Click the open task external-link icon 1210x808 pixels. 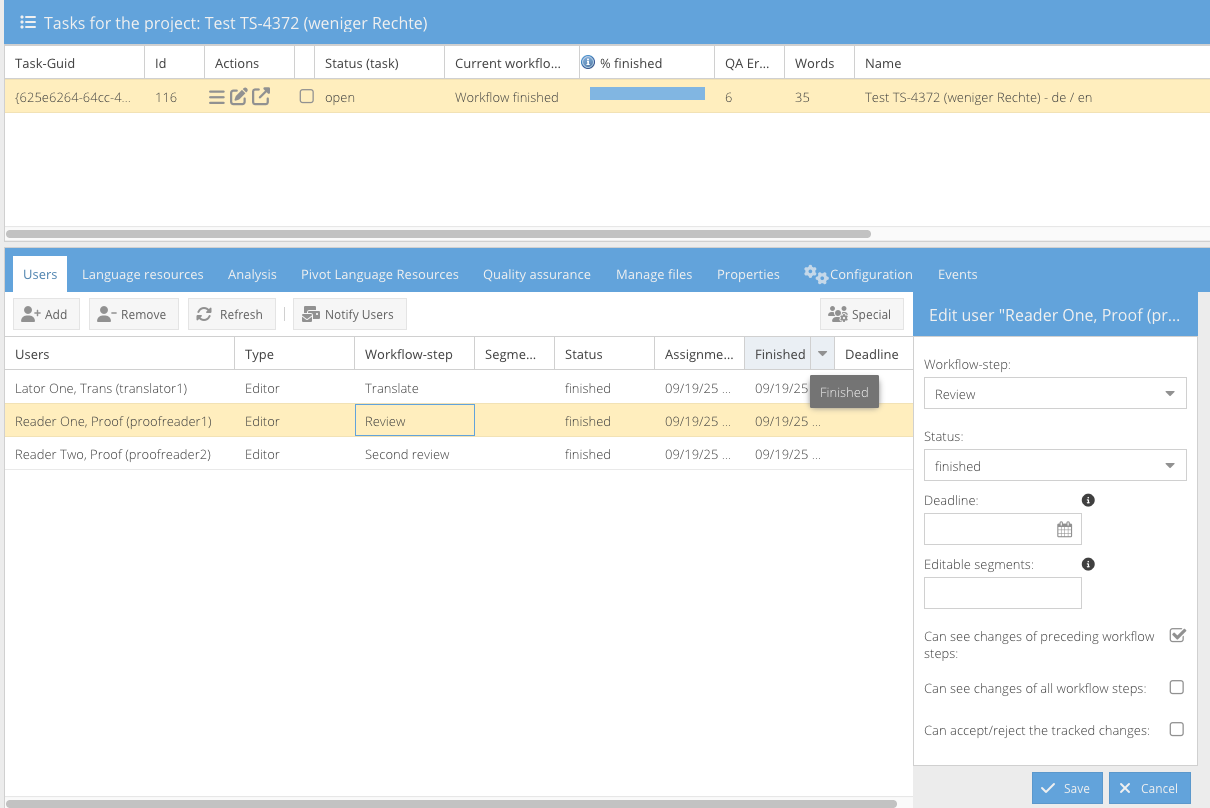click(261, 97)
